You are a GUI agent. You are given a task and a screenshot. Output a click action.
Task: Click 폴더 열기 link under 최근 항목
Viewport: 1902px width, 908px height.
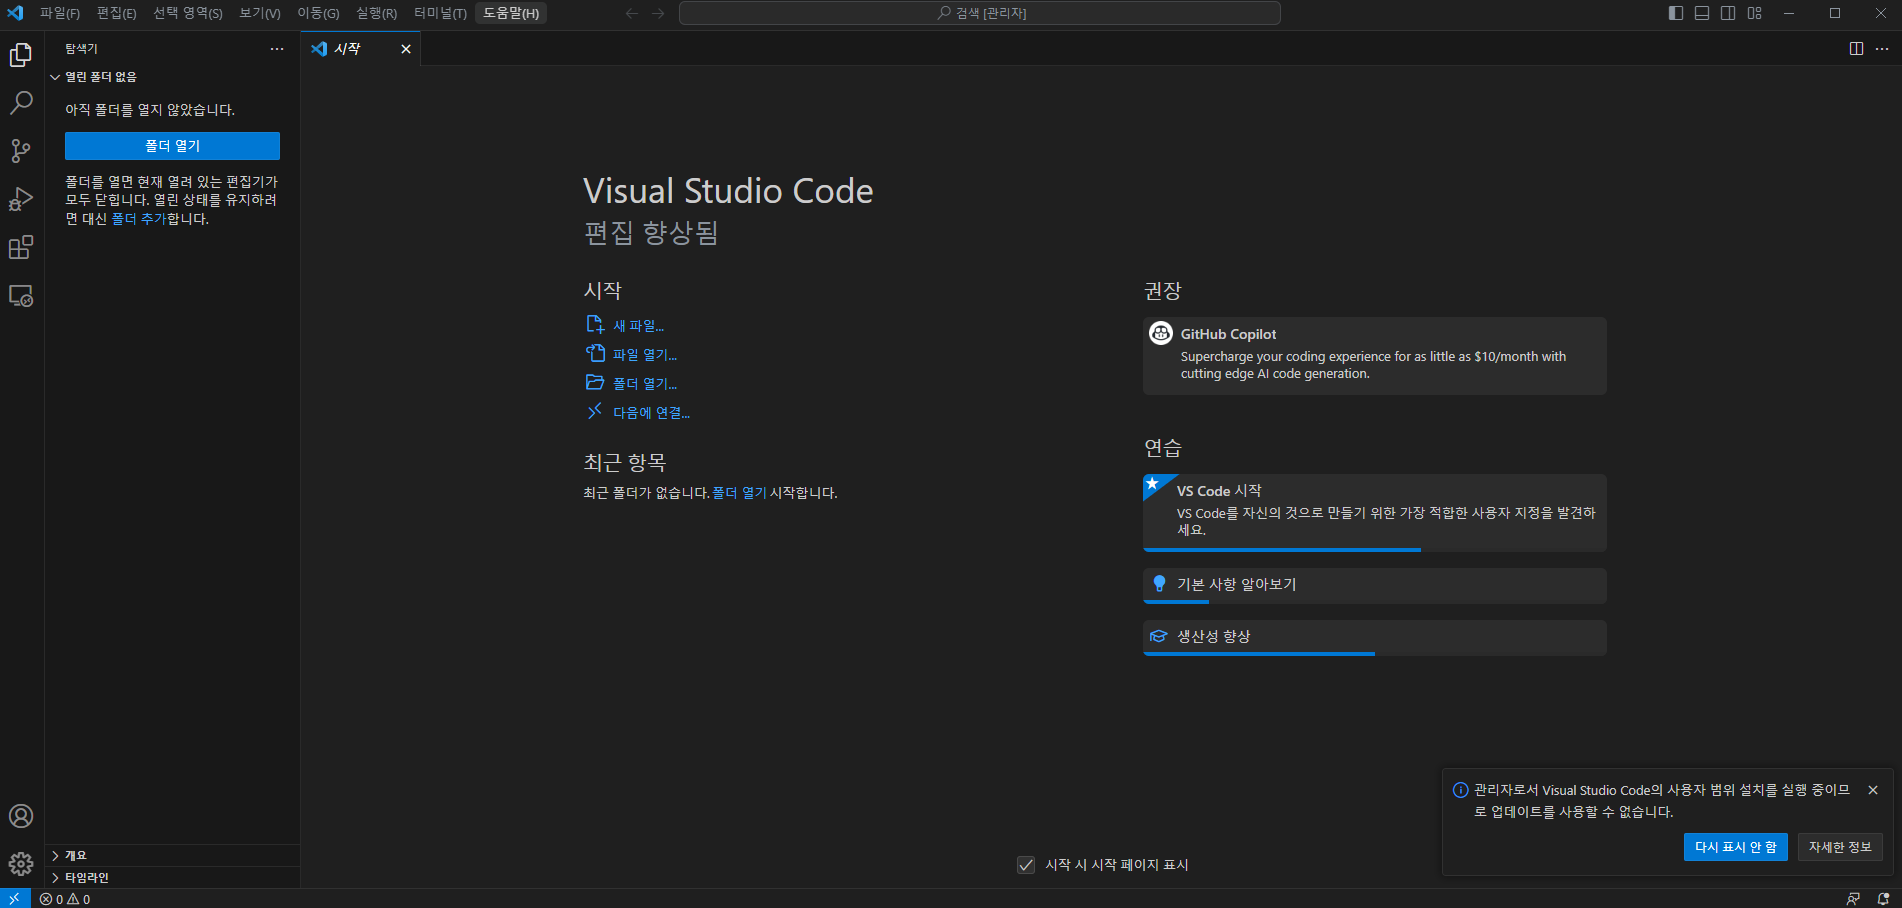click(x=740, y=493)
